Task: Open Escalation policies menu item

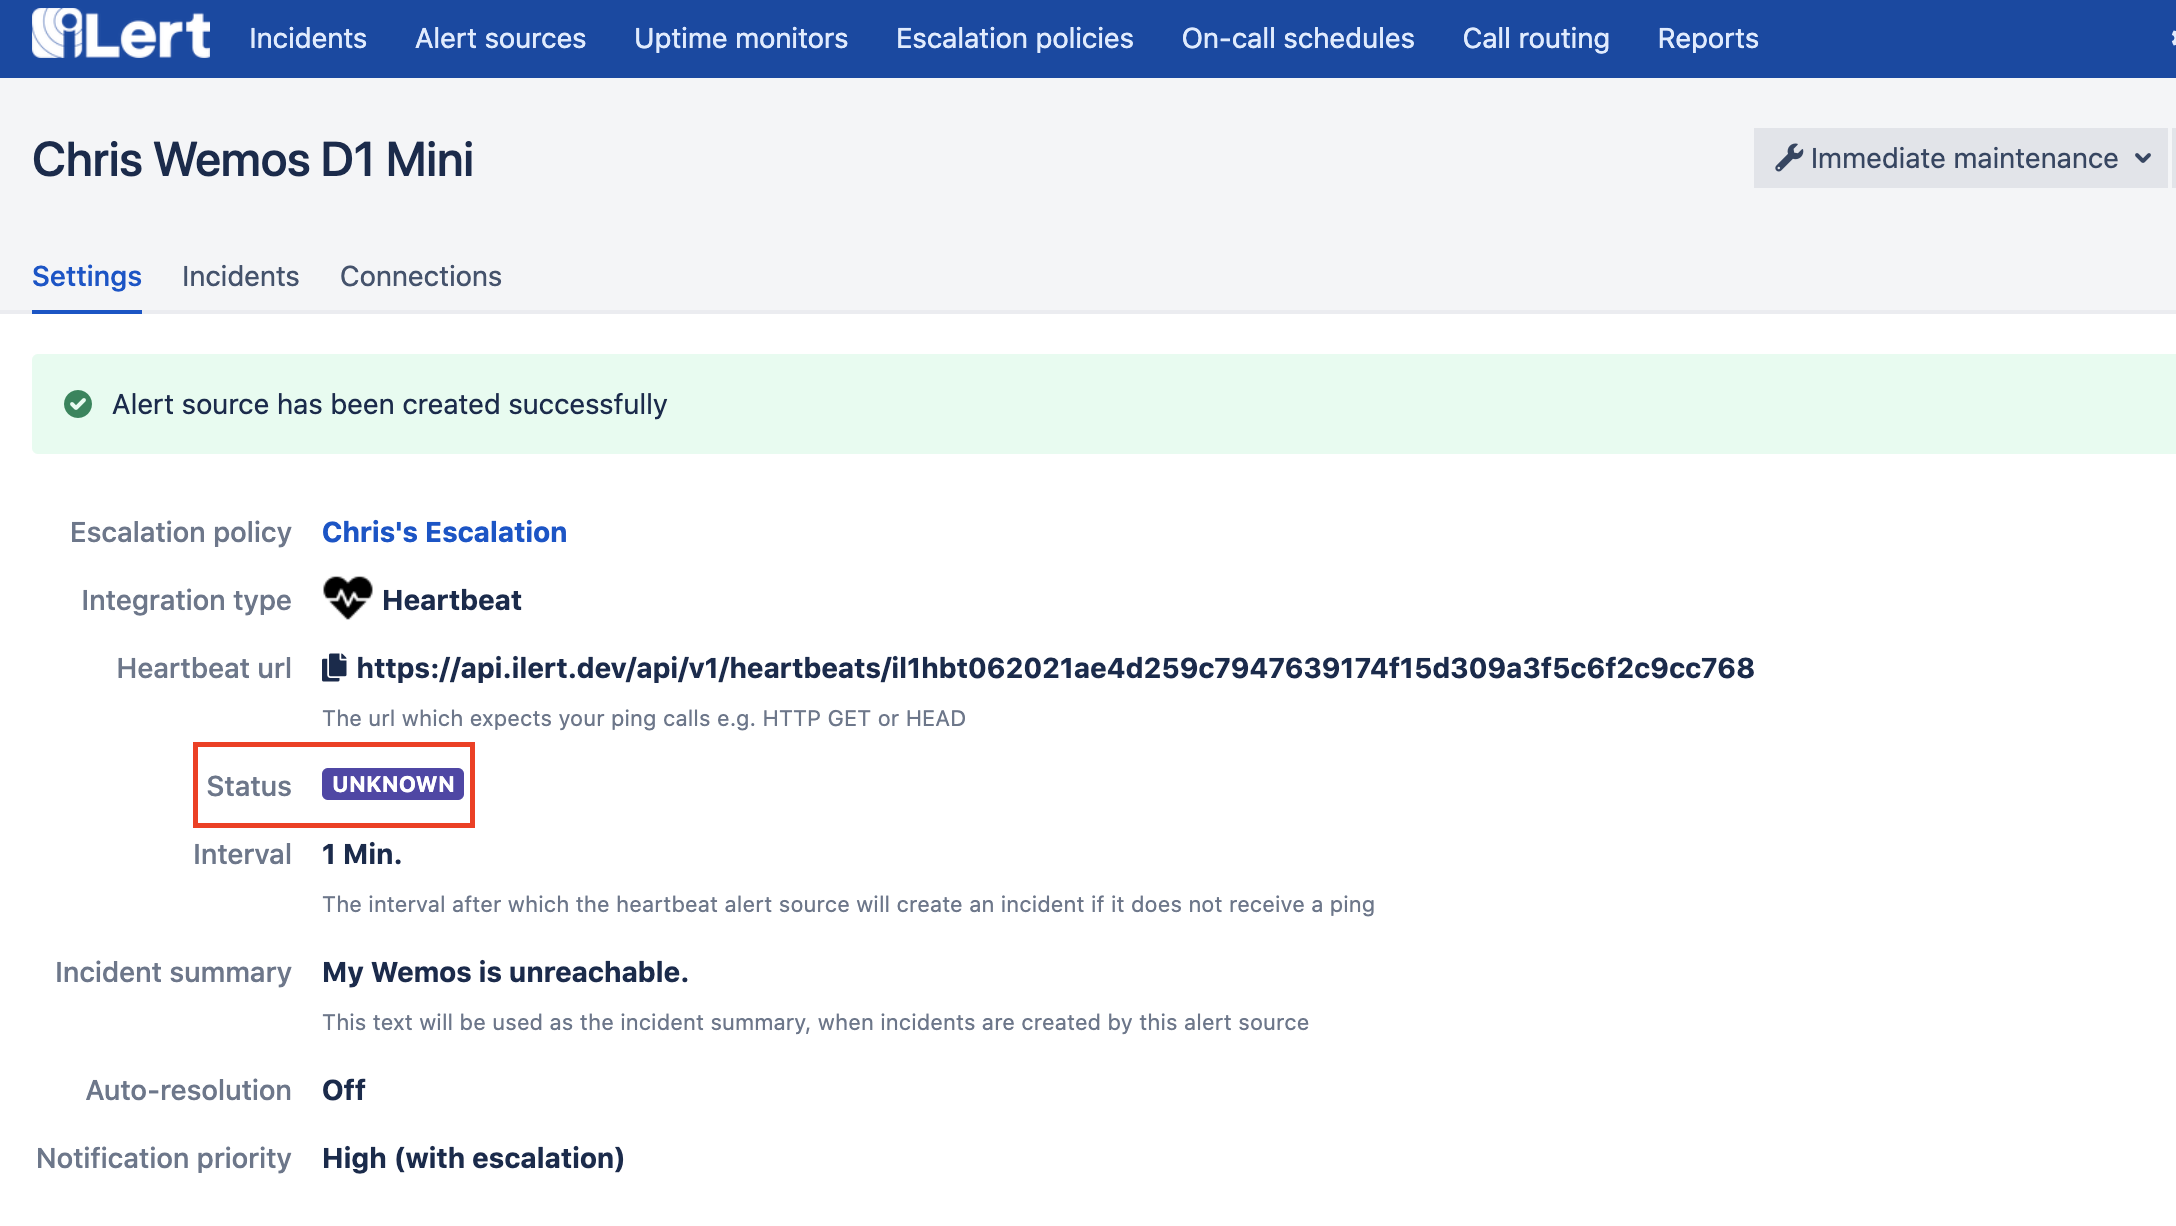Action: [1014, 38]
